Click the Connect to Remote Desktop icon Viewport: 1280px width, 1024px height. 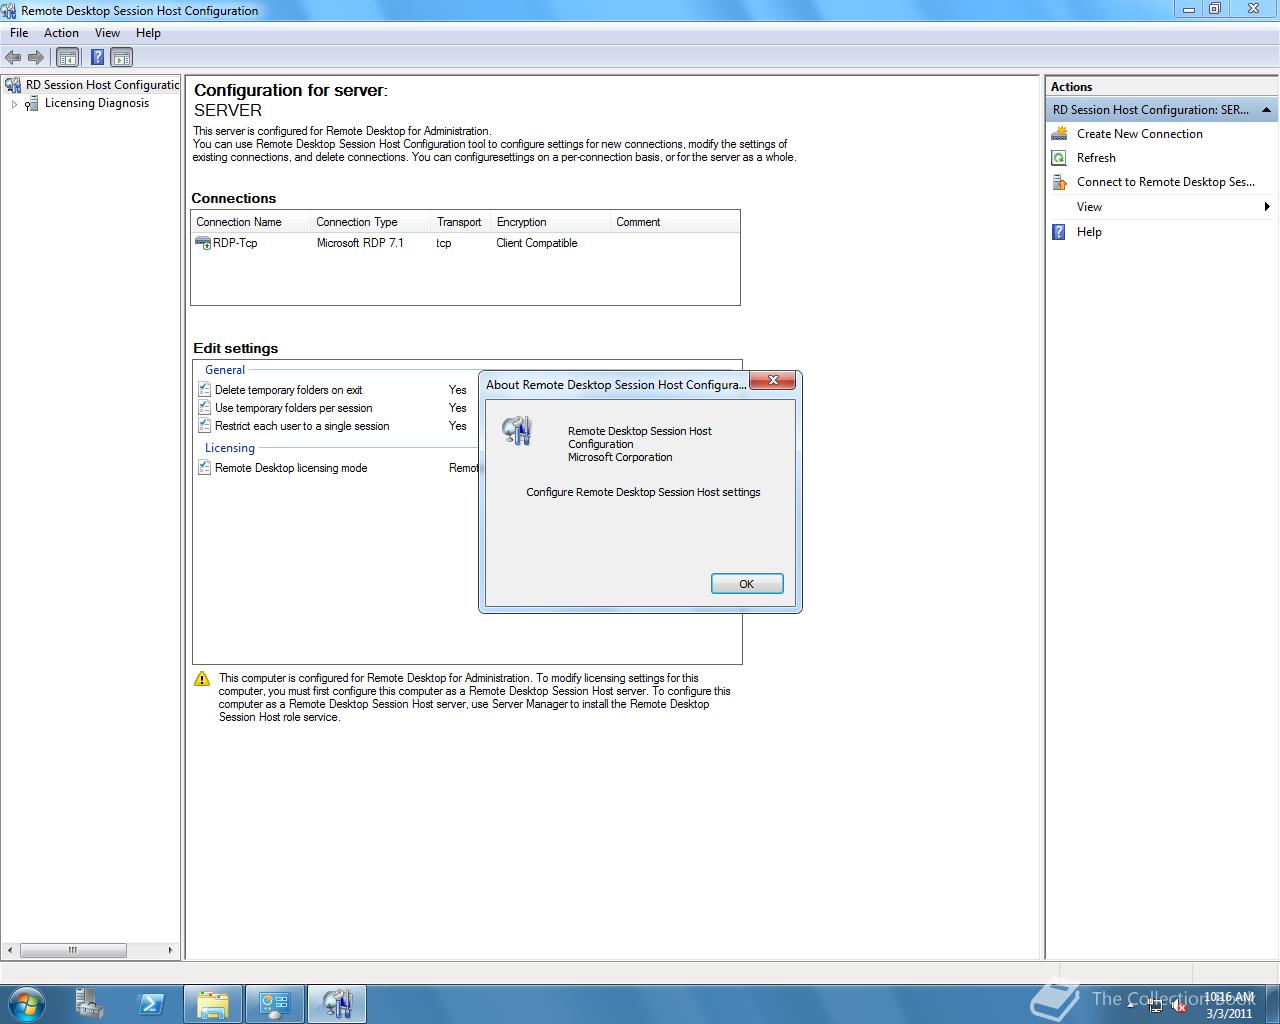1059,182
